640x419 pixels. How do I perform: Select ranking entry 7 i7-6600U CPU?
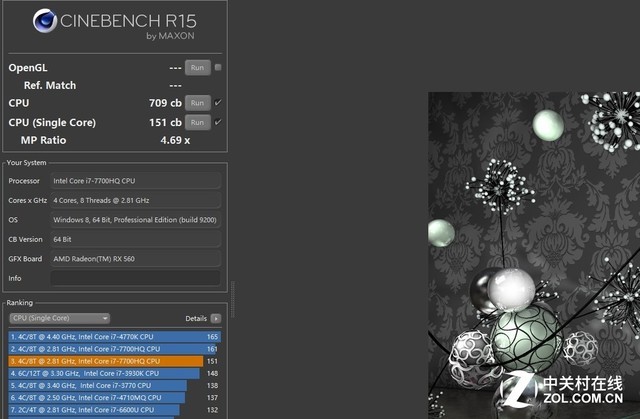[115, 410]
